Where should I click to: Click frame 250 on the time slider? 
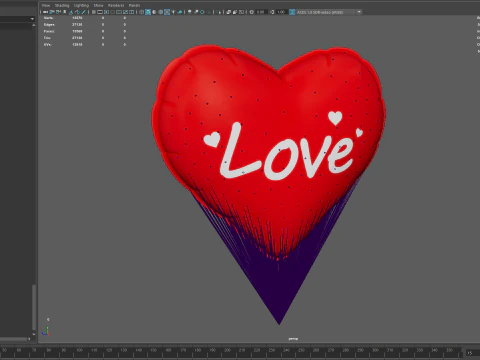[301, 350]
